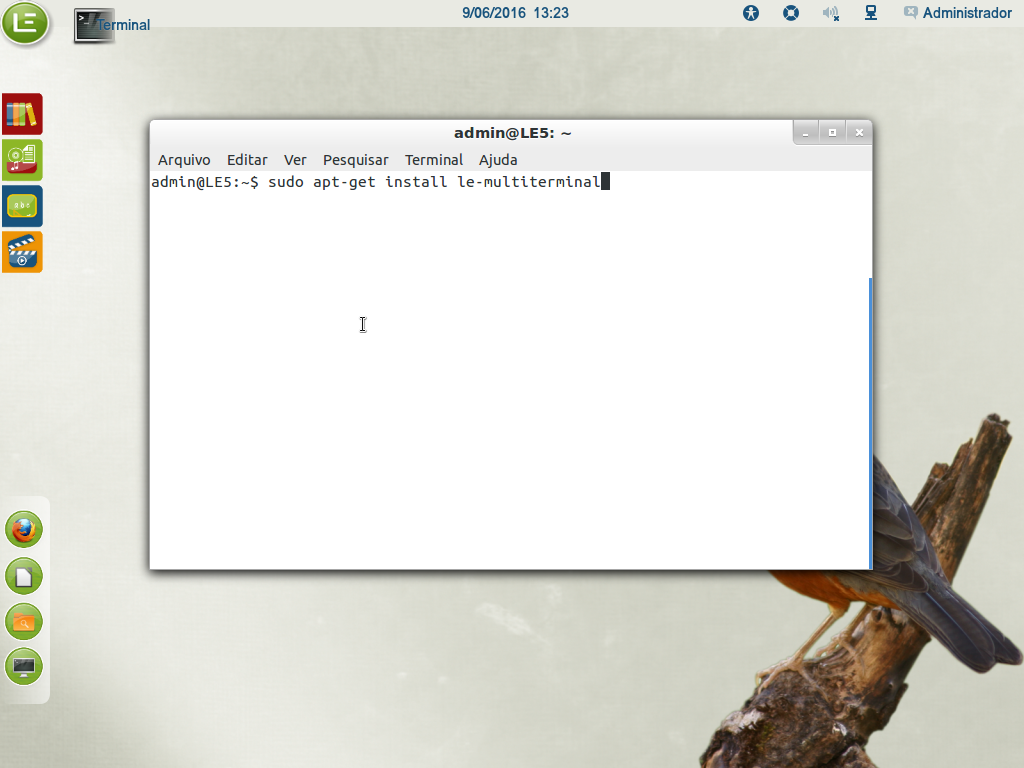Open the LE main menu logo
This screenshot has height=768, width=1024.
[x=25, y=23]
